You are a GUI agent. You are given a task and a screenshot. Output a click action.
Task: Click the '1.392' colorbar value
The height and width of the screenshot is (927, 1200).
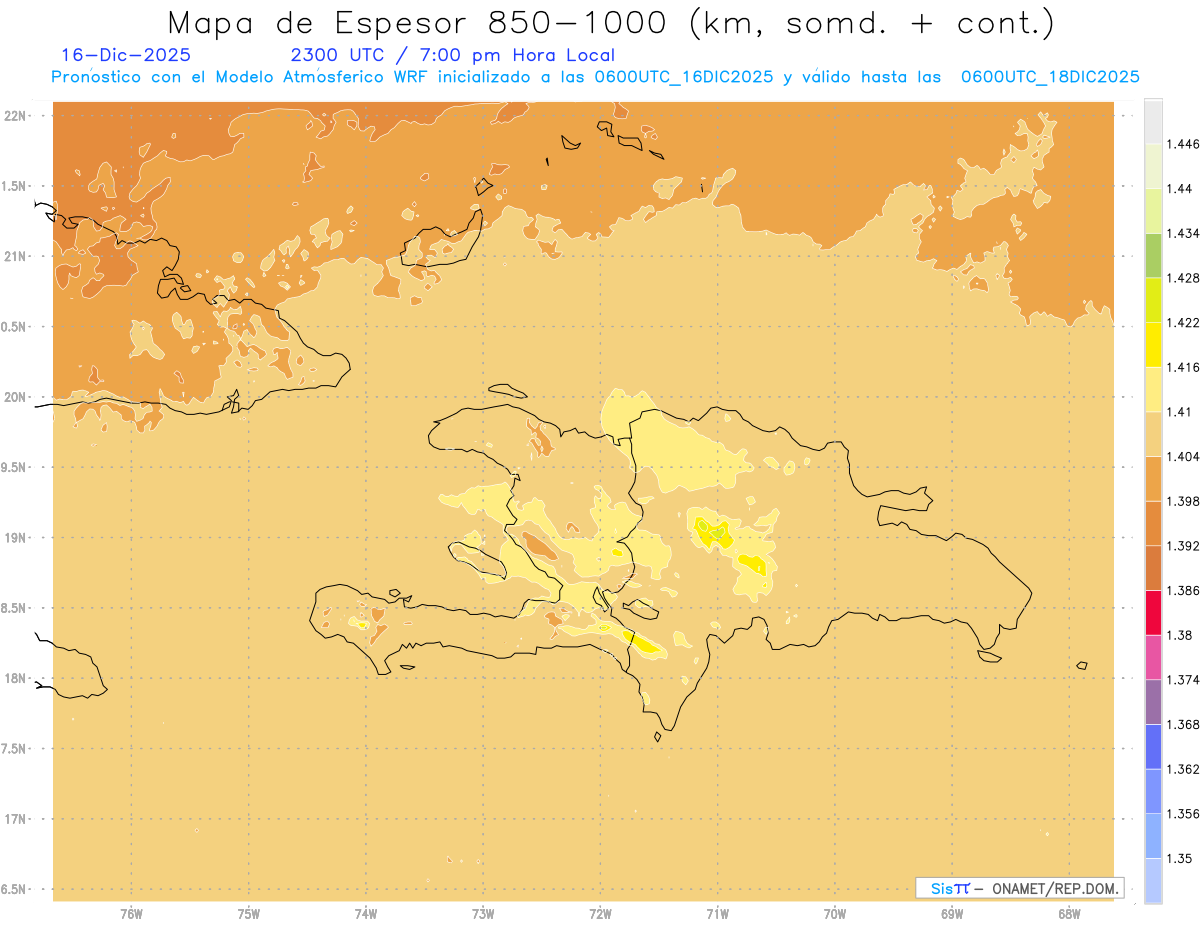(x=1181, y=546)
